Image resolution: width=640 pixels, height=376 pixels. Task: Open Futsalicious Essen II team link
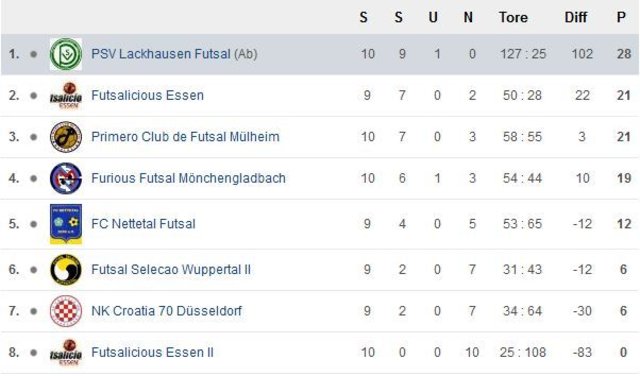pyautogui.click(x=152, y=352)
